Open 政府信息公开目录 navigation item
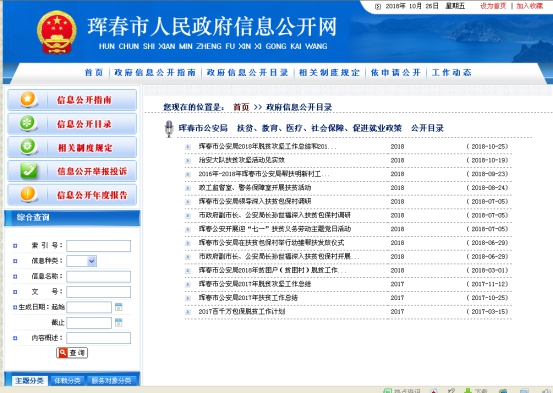 tap(248, 73)
